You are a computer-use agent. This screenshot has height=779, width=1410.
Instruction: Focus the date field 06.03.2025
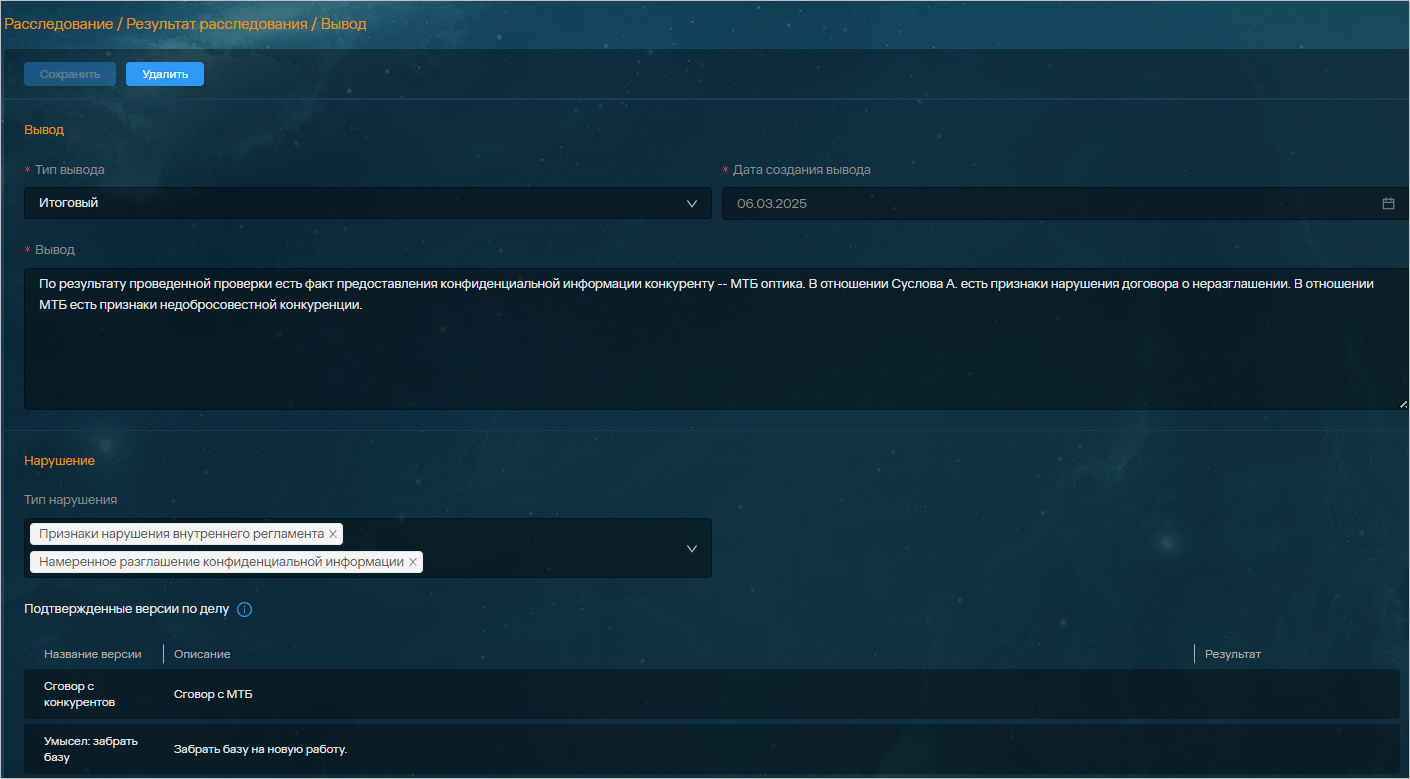tap(1066, 203)
